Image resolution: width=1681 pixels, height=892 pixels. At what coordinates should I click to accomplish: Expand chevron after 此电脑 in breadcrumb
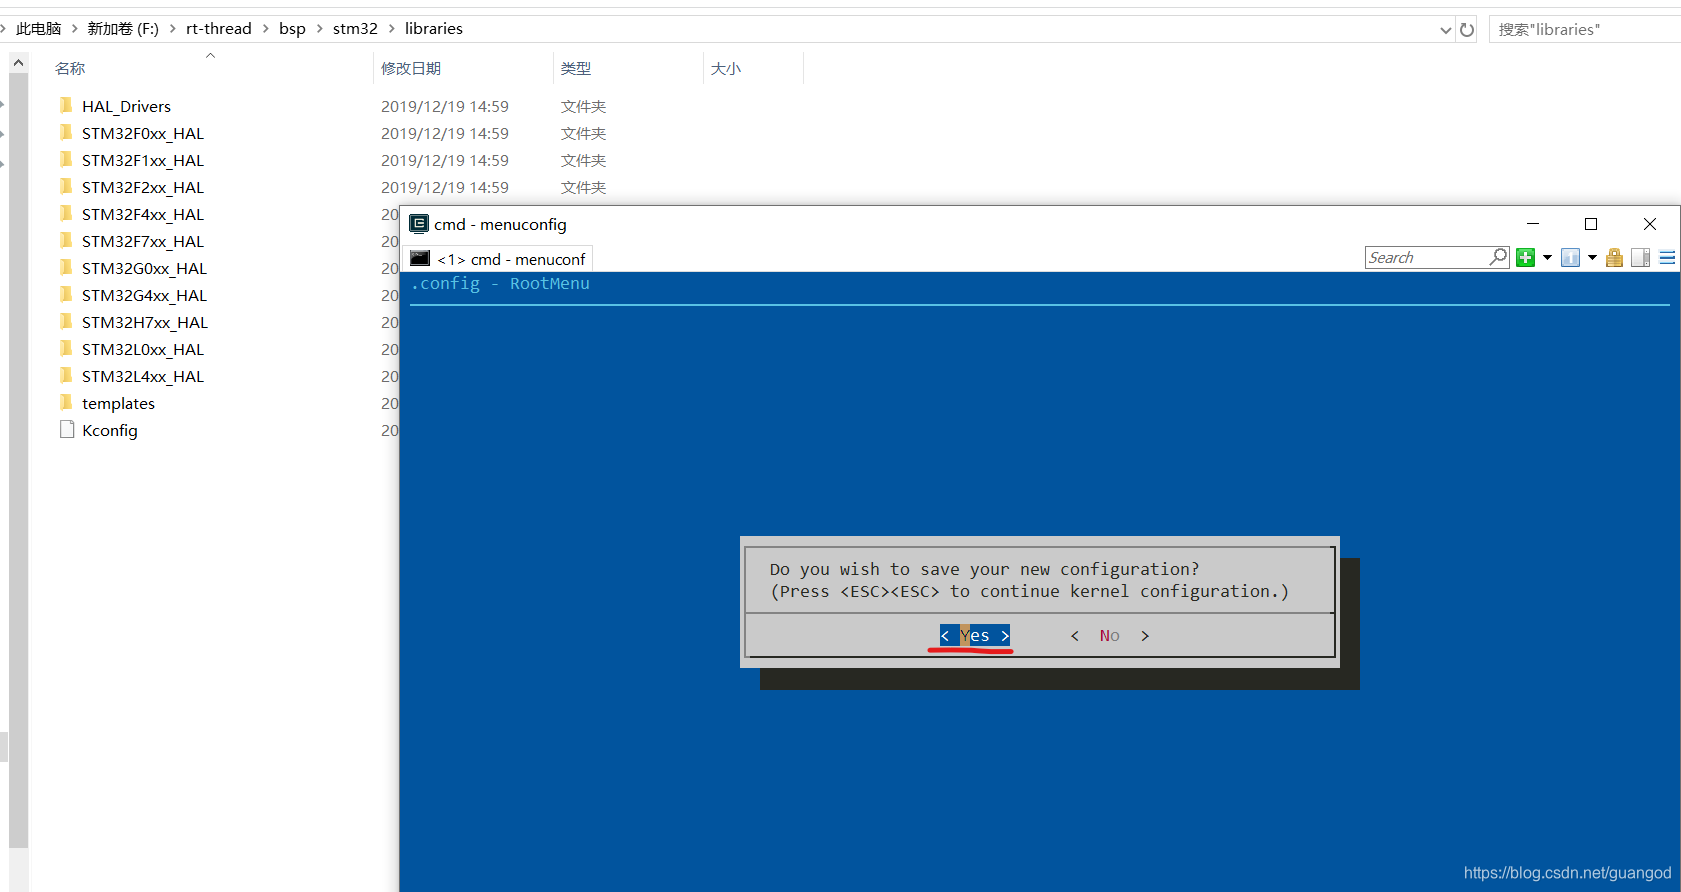pyautogui.click(x=74, y=28)
